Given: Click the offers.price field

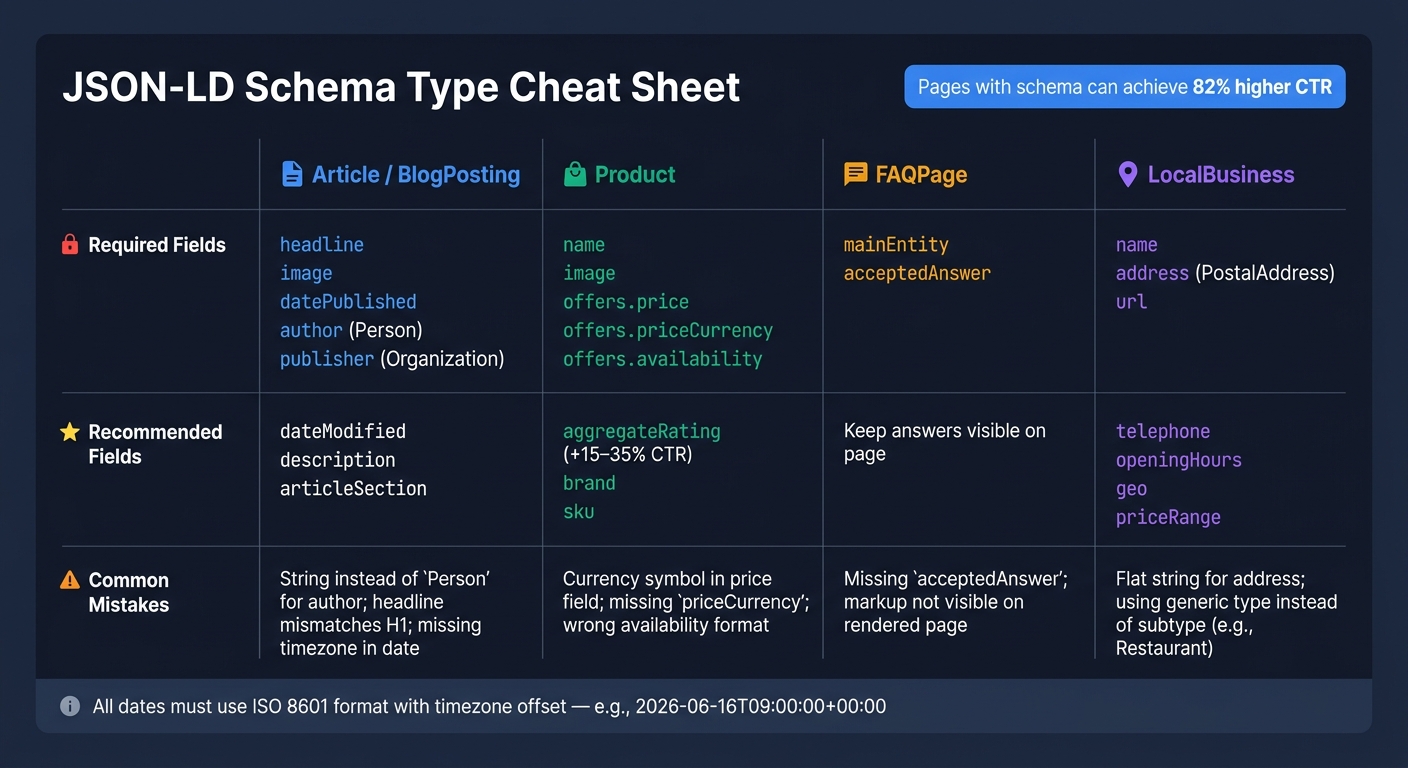Looking at the screenshot, I should point(626,302).
